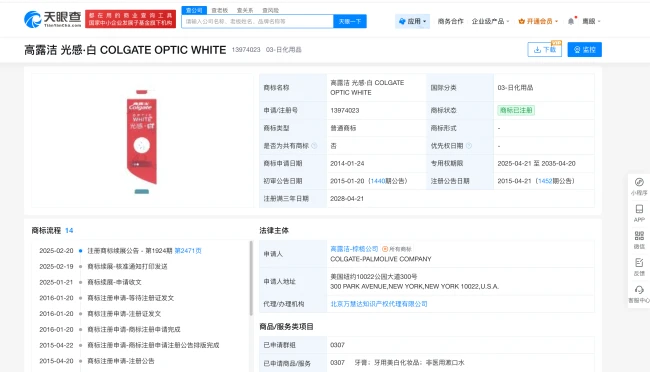Click the 所有商标 badge next to applicant

(x=397, y=249)
